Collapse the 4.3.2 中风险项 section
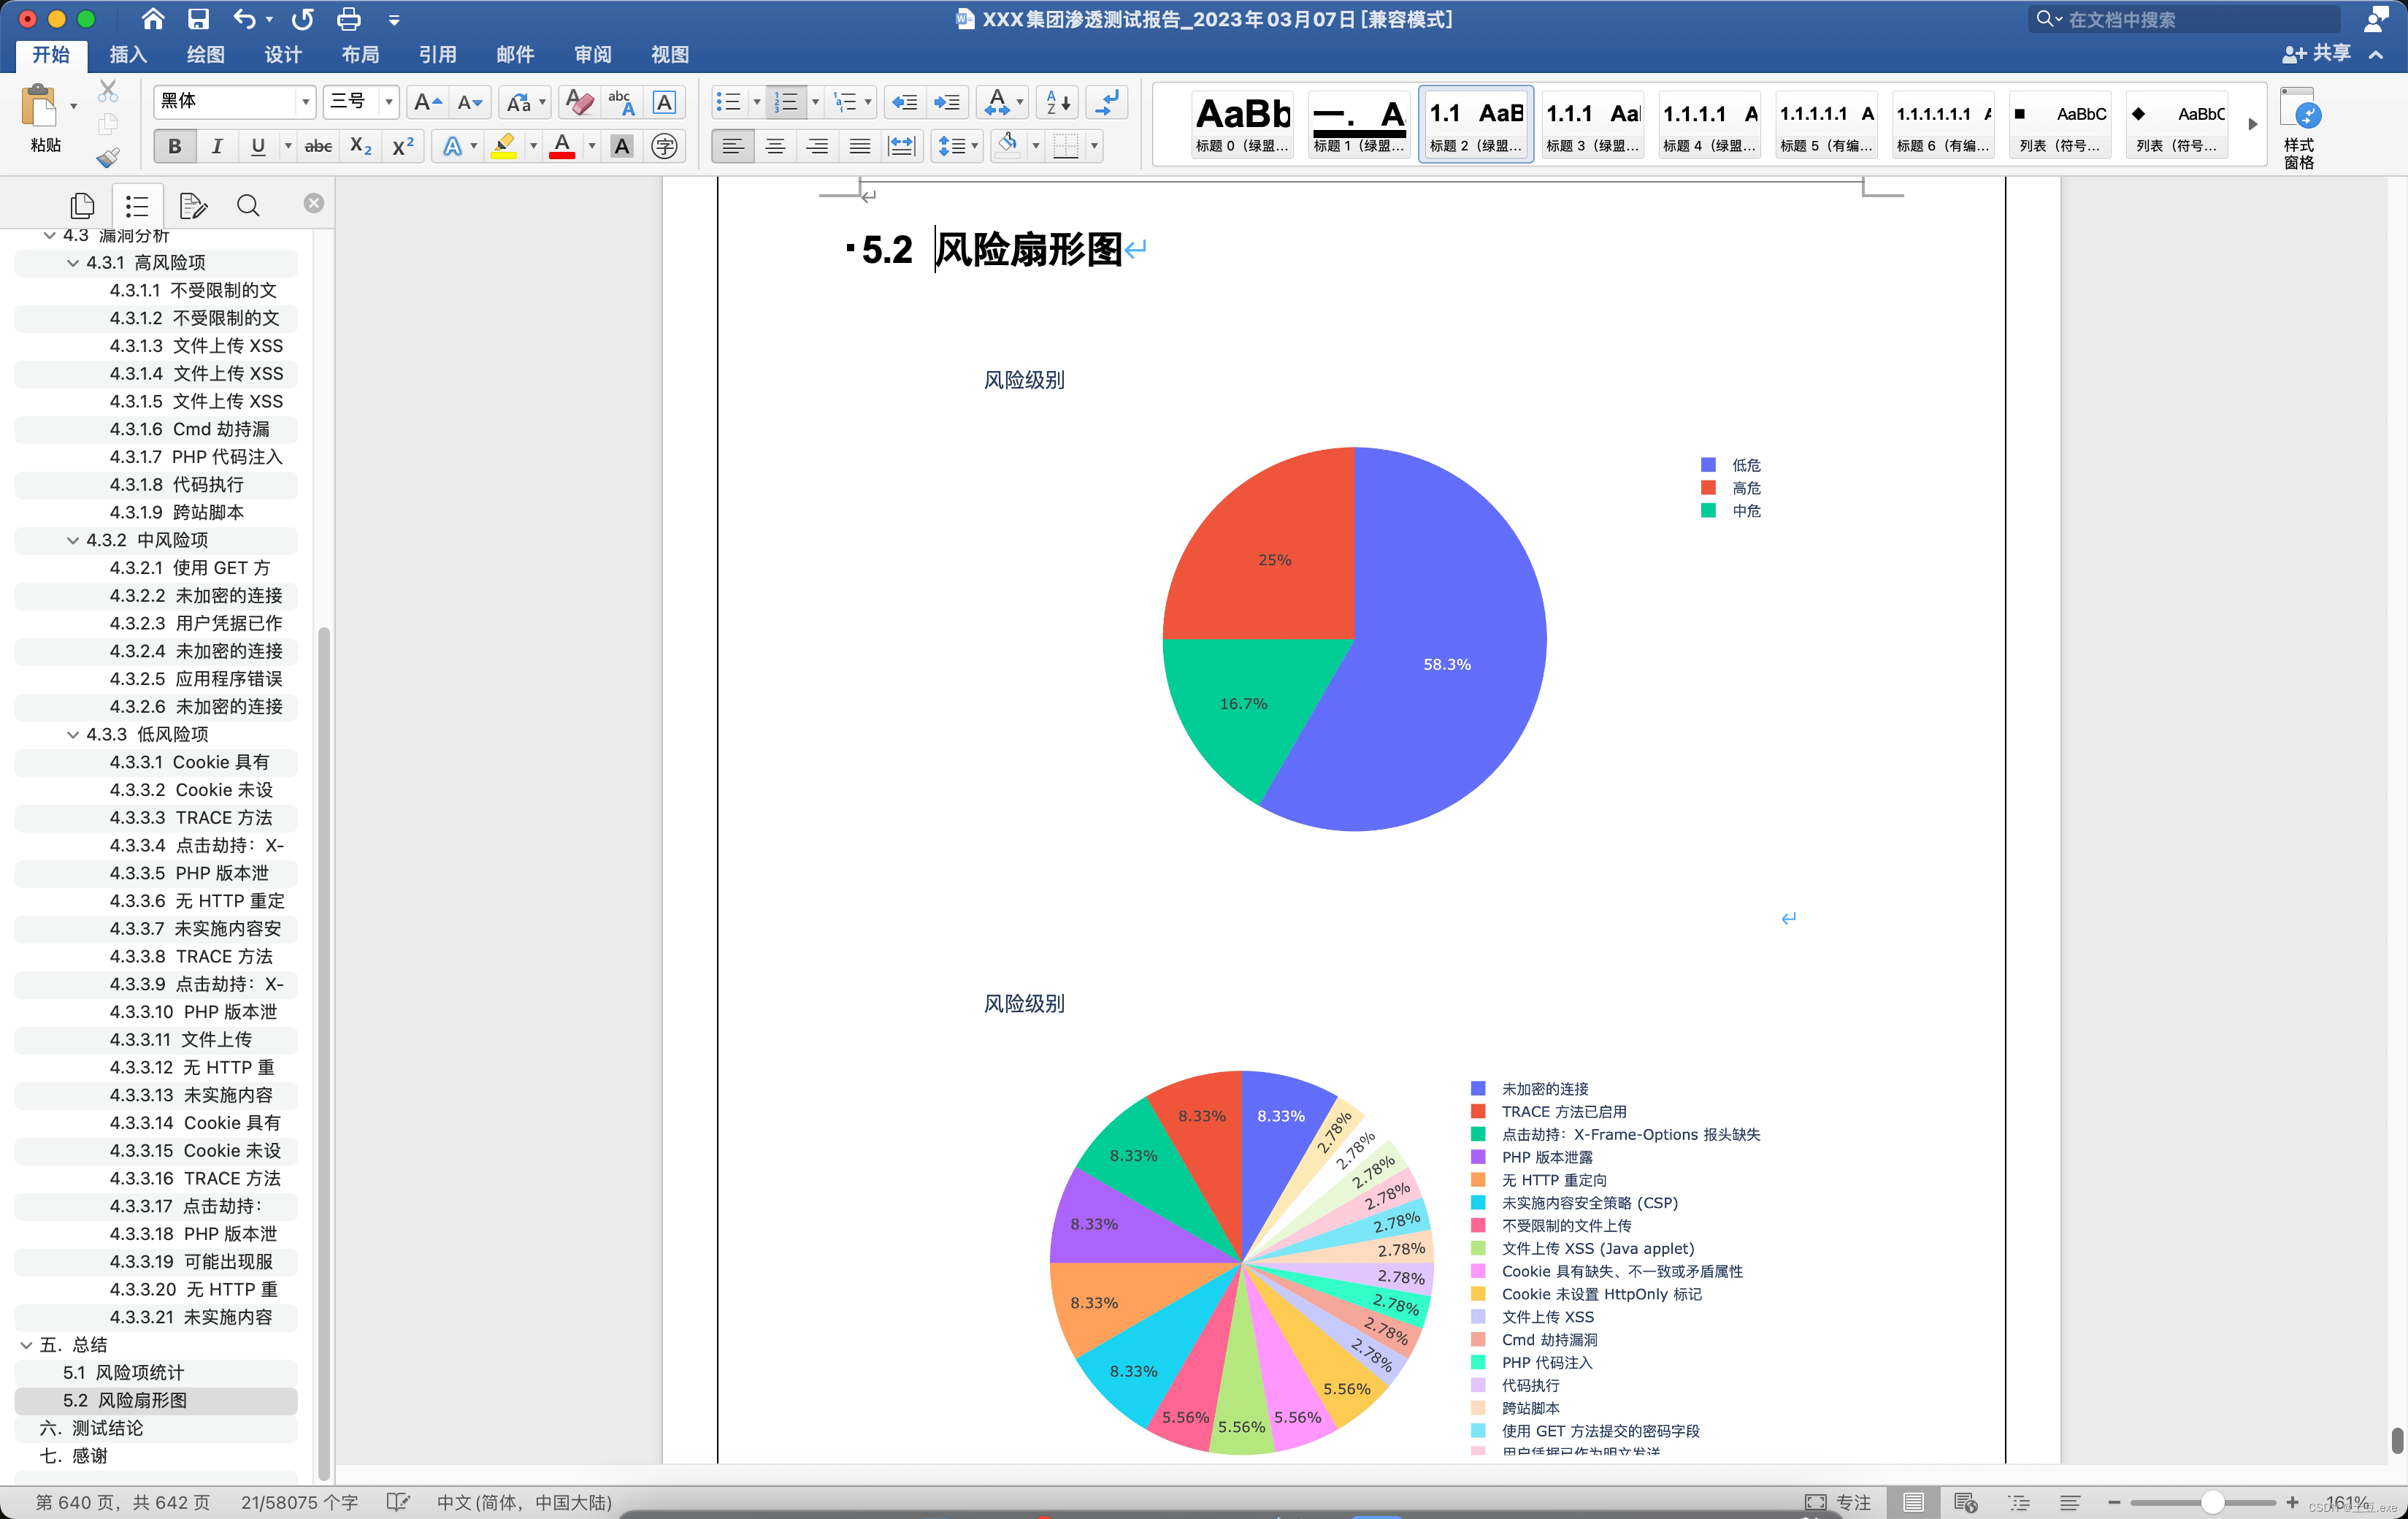This screenshot has width=2408, height=1519. point(72,540)
